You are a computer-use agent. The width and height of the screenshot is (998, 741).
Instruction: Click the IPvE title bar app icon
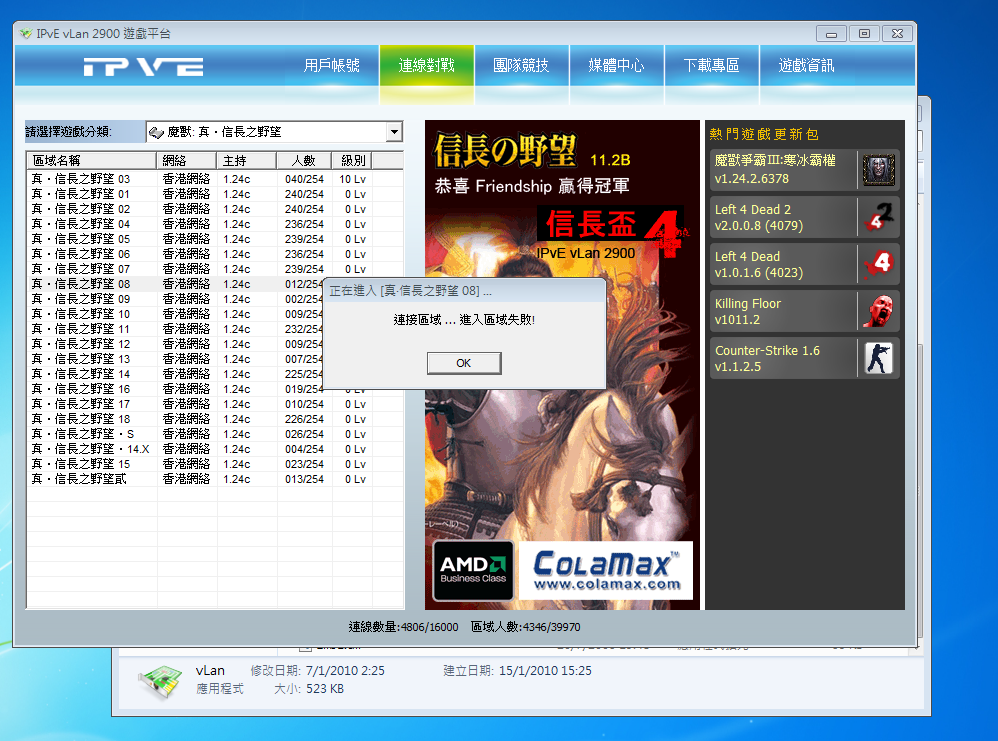[x=25, y=33]
